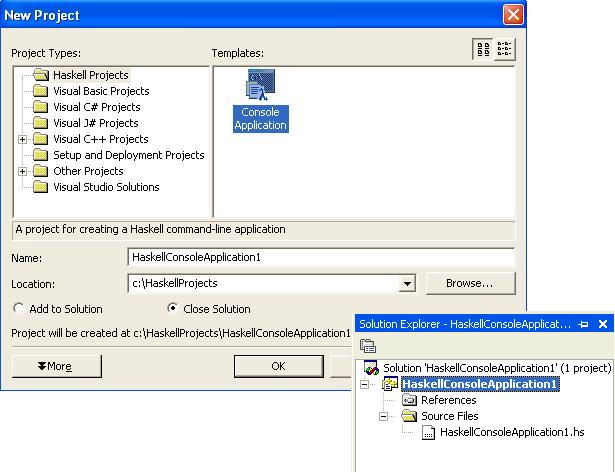Click the Other Projects folder icon

point(40,171)
